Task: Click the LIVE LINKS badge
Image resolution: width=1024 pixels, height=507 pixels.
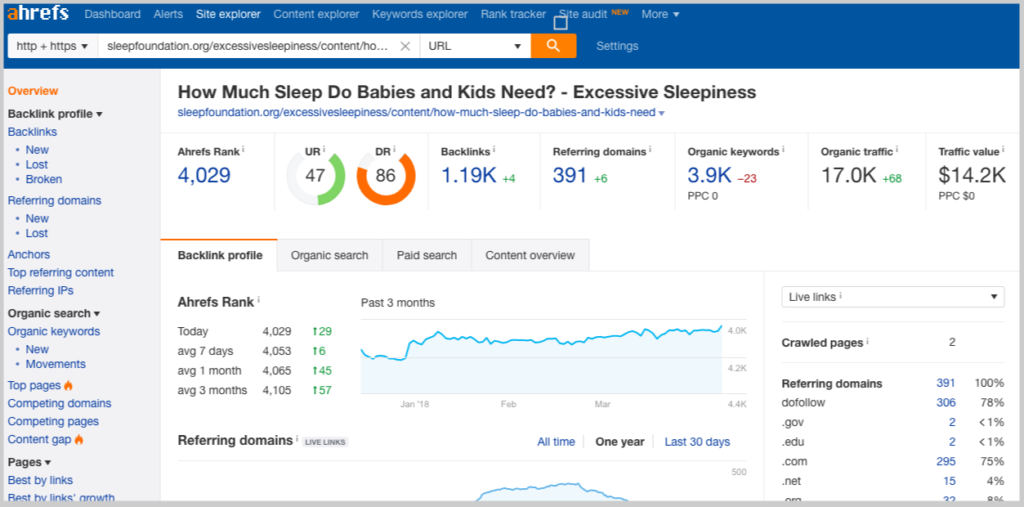Action: point(325,442)
